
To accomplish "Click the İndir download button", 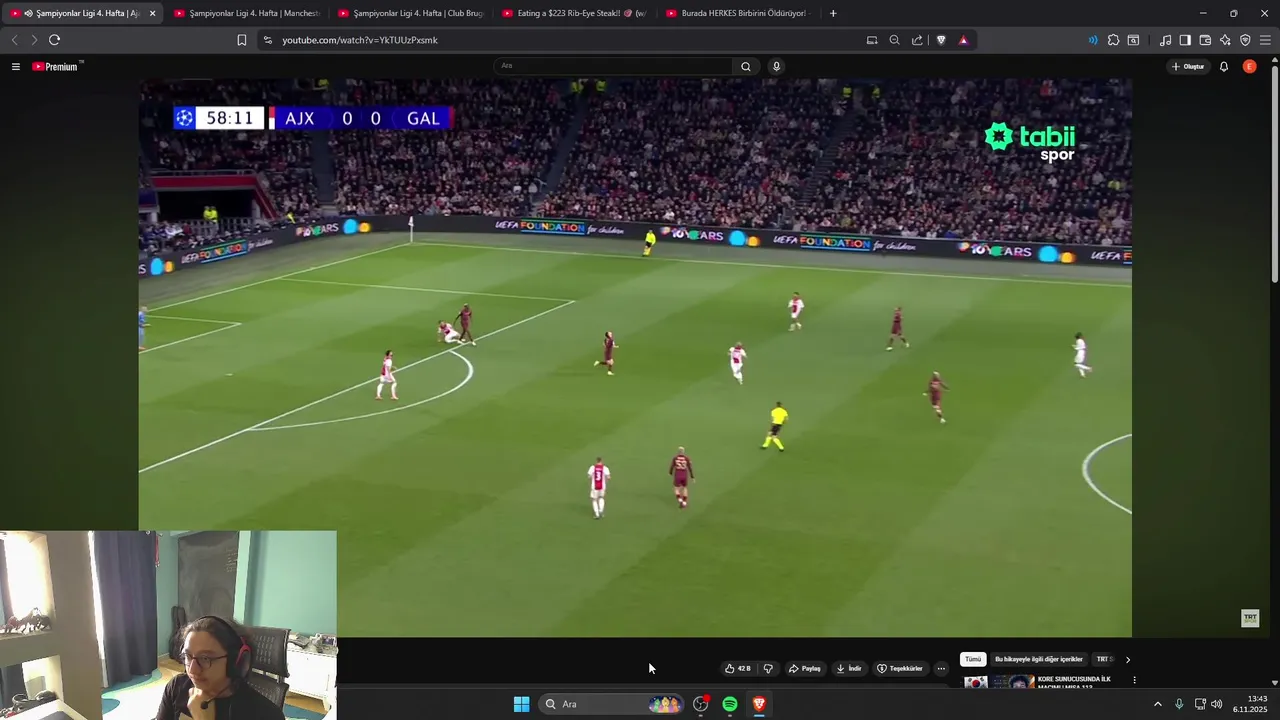I will tap(849, 668).
